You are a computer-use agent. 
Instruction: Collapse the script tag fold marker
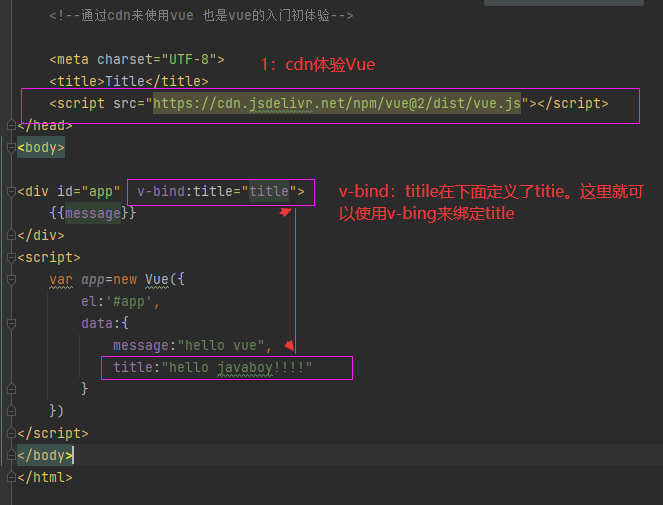[x=11, y=257]
